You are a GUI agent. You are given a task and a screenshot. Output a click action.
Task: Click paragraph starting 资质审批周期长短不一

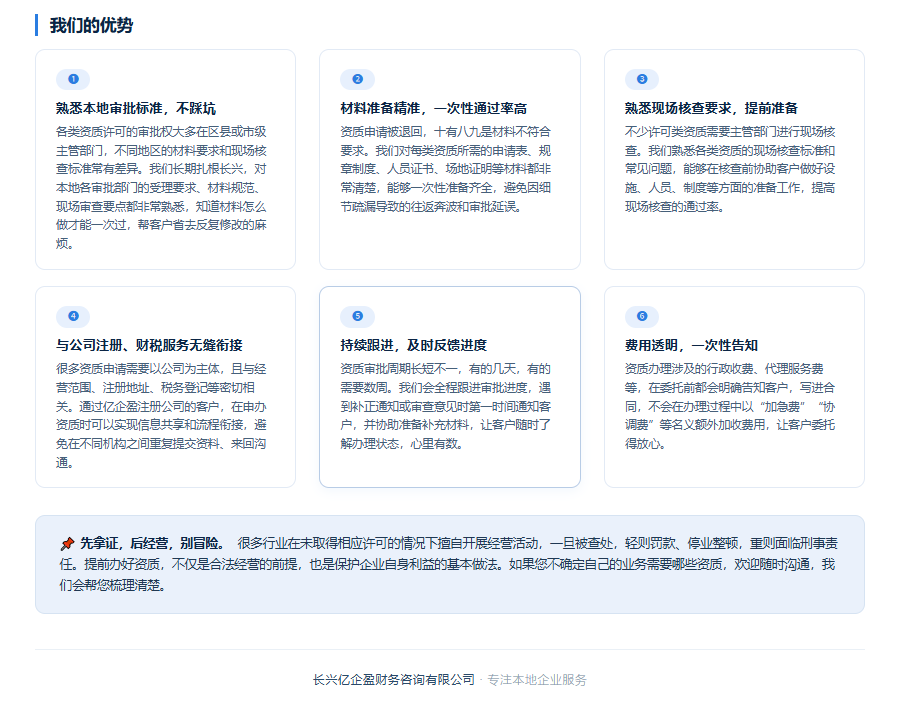coord(446,406)
